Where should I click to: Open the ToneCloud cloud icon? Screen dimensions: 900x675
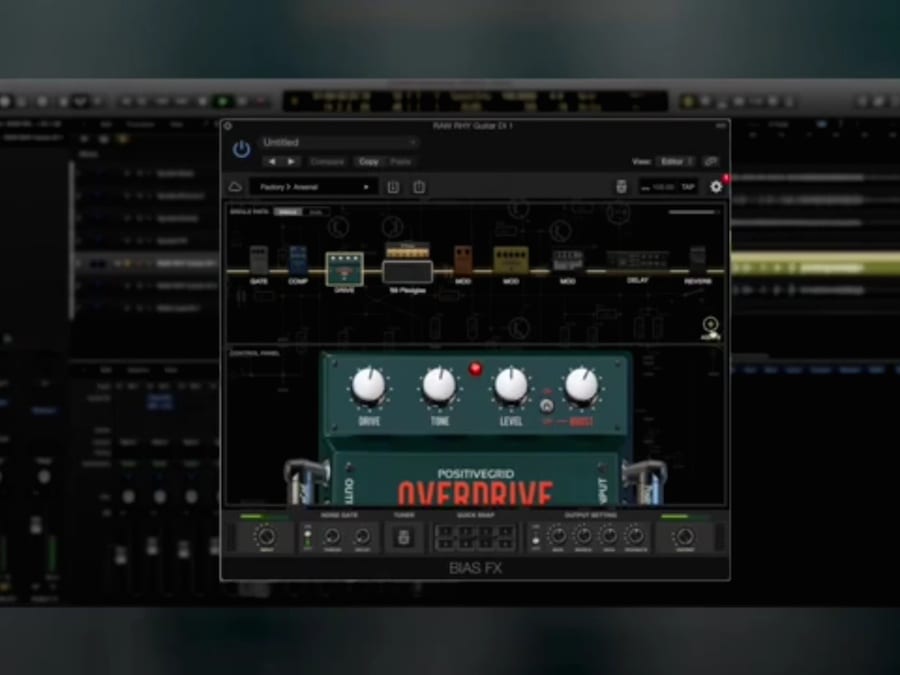tap(236, 187)
